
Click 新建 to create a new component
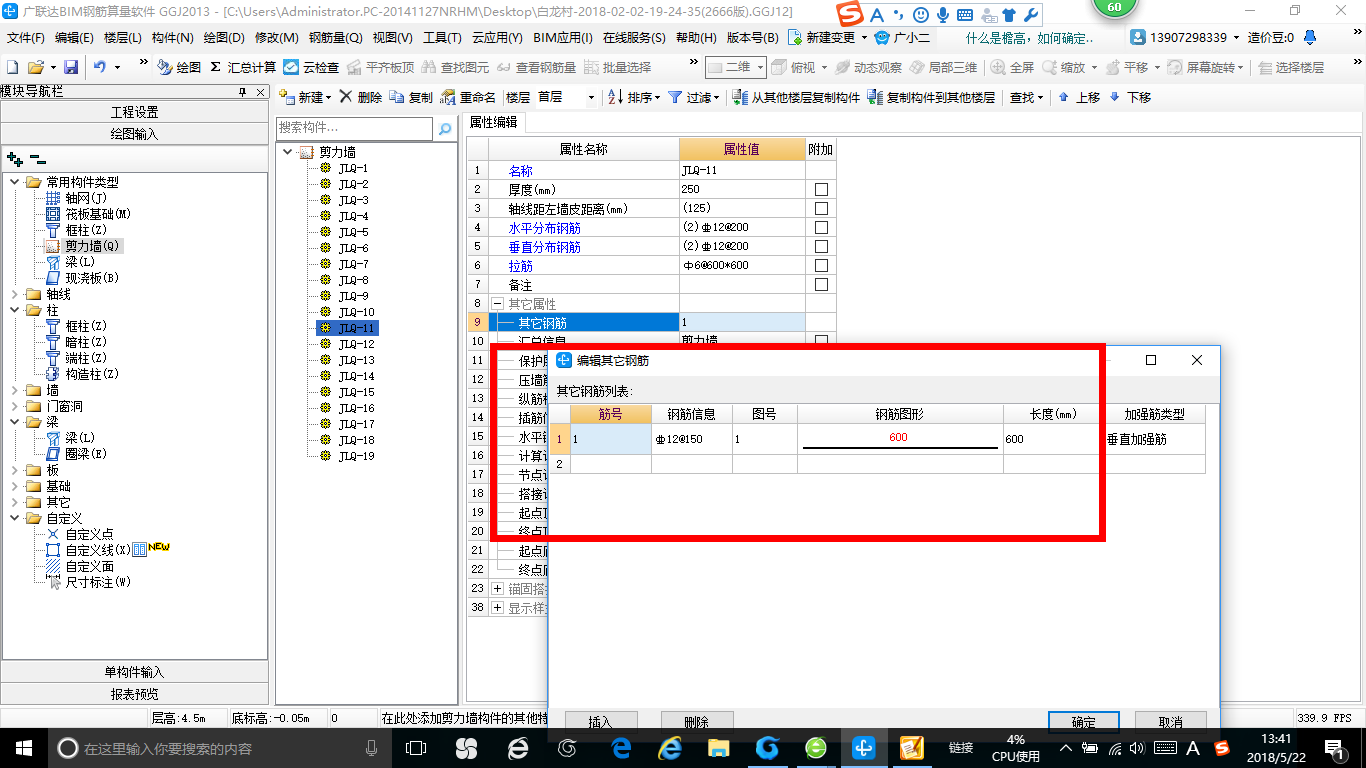click(x=305, y=97)
